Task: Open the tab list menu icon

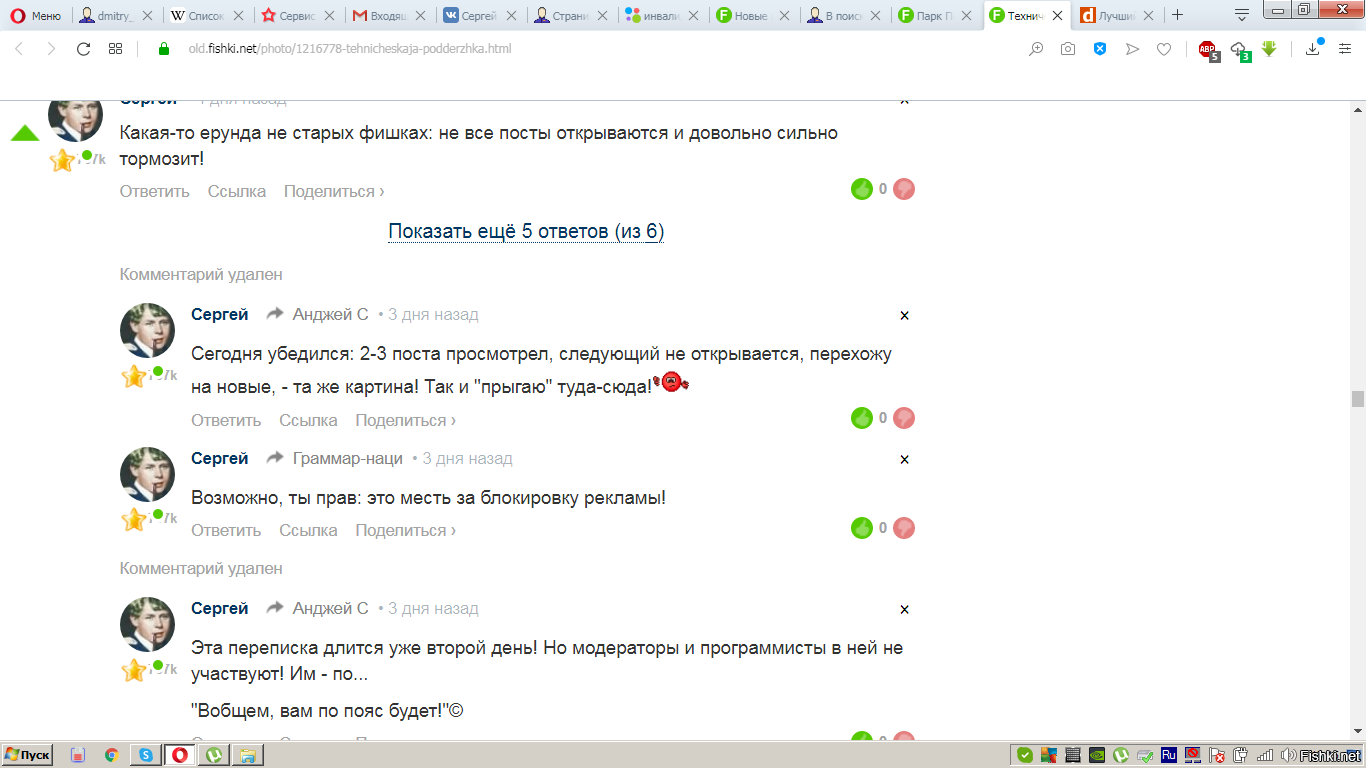Action: pos(1242,15)
